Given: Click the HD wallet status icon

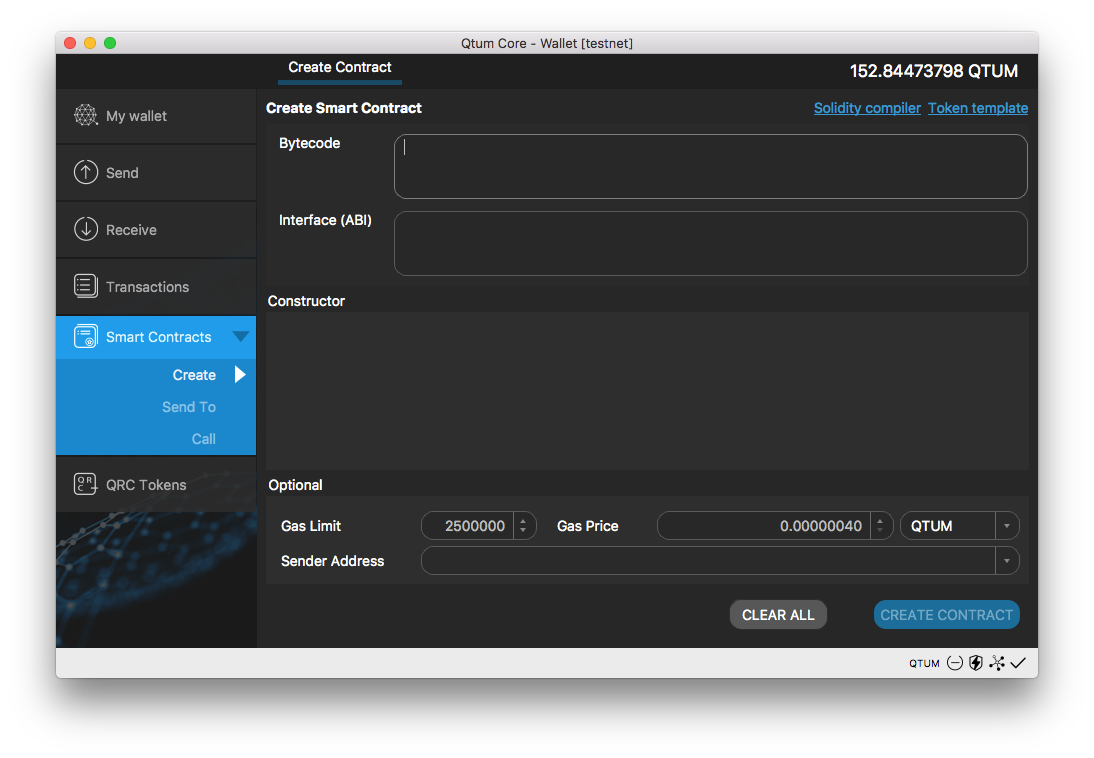Looking at the screenshot, I should tap(954, 663).
